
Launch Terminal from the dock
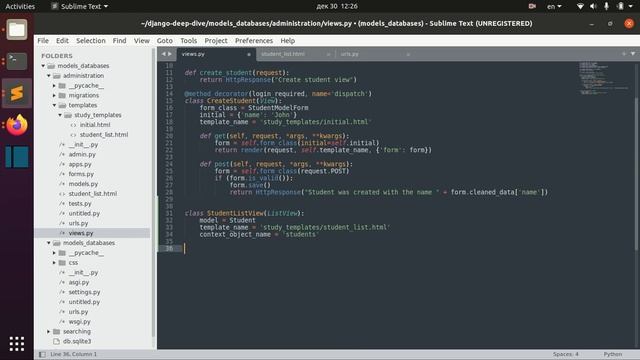click(x=17, y=61)
